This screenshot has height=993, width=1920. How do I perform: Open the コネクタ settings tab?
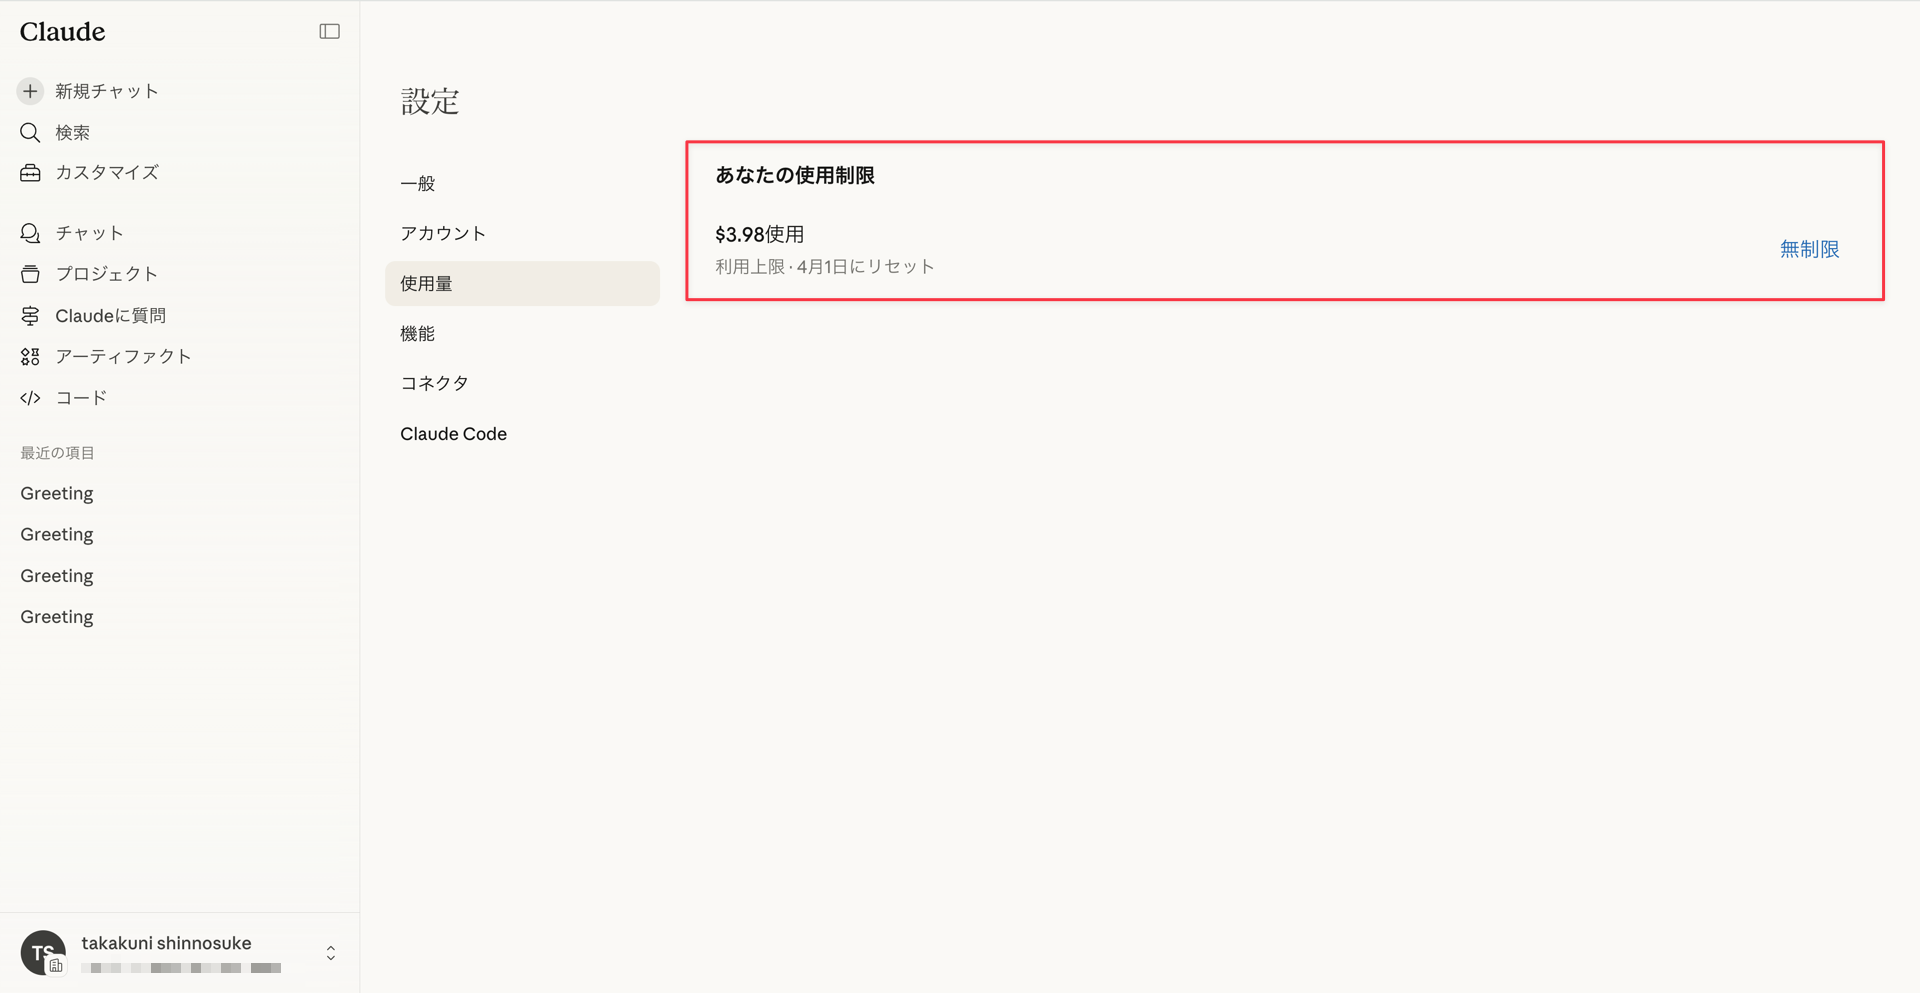tap(522, 384)
